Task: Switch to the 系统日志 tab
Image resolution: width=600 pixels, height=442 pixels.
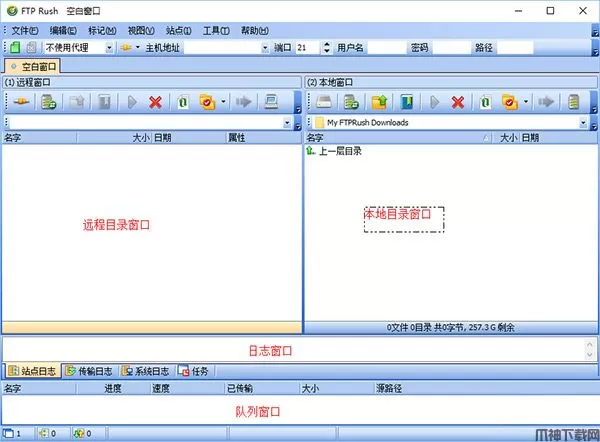Action: coord(145,371)
